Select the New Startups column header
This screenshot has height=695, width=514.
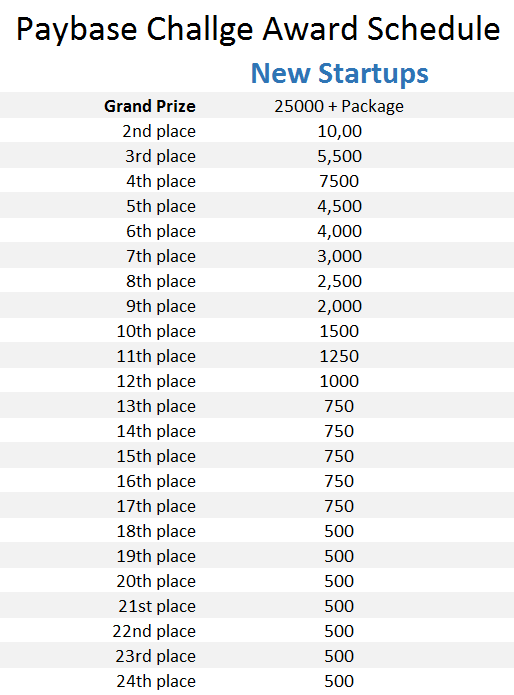(x=339, y=73)
